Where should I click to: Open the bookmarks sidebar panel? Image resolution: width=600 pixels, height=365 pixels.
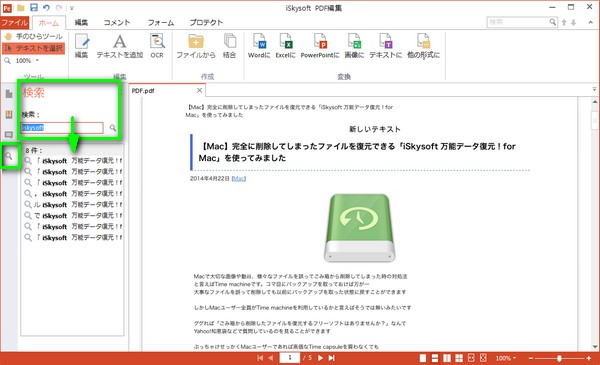(9, 114)
